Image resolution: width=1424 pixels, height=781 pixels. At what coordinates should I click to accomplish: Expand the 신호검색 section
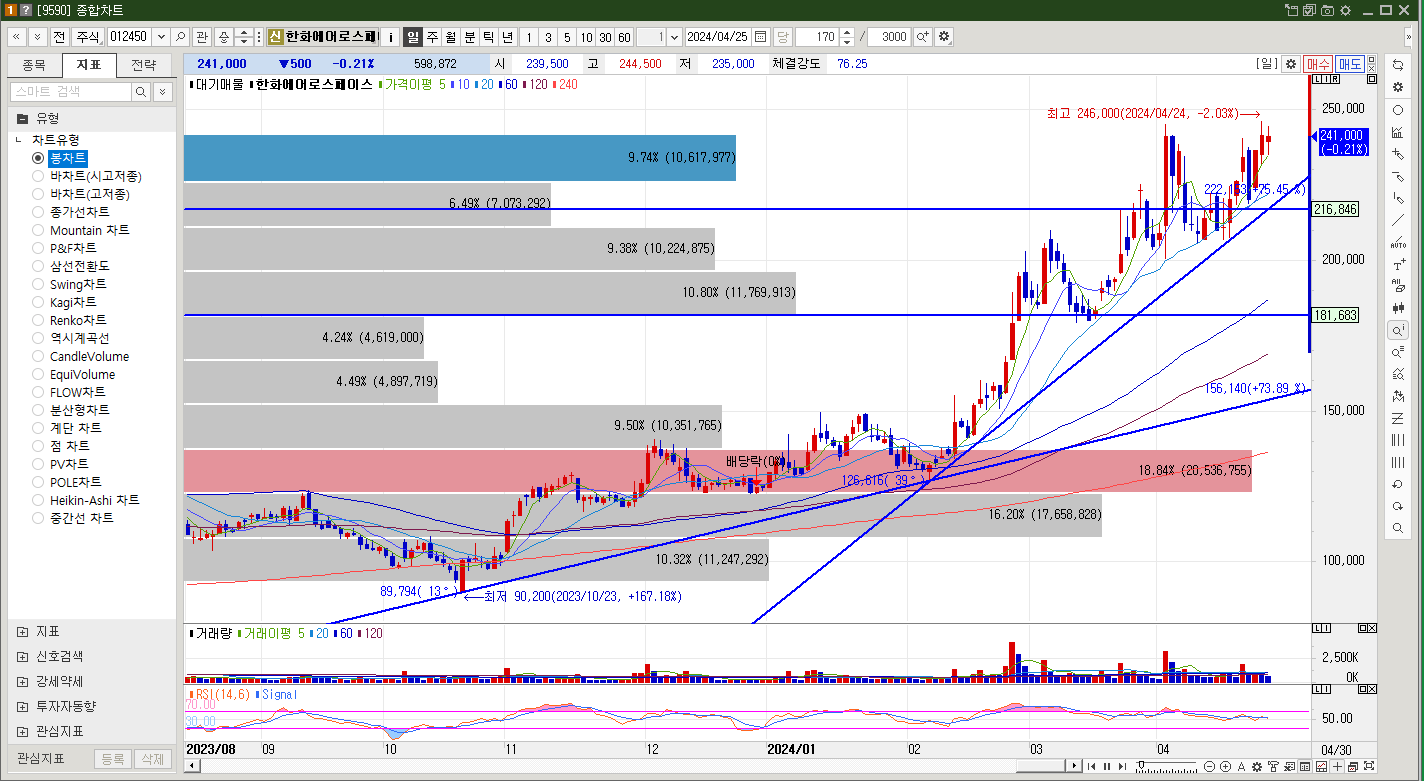point(23,656)
